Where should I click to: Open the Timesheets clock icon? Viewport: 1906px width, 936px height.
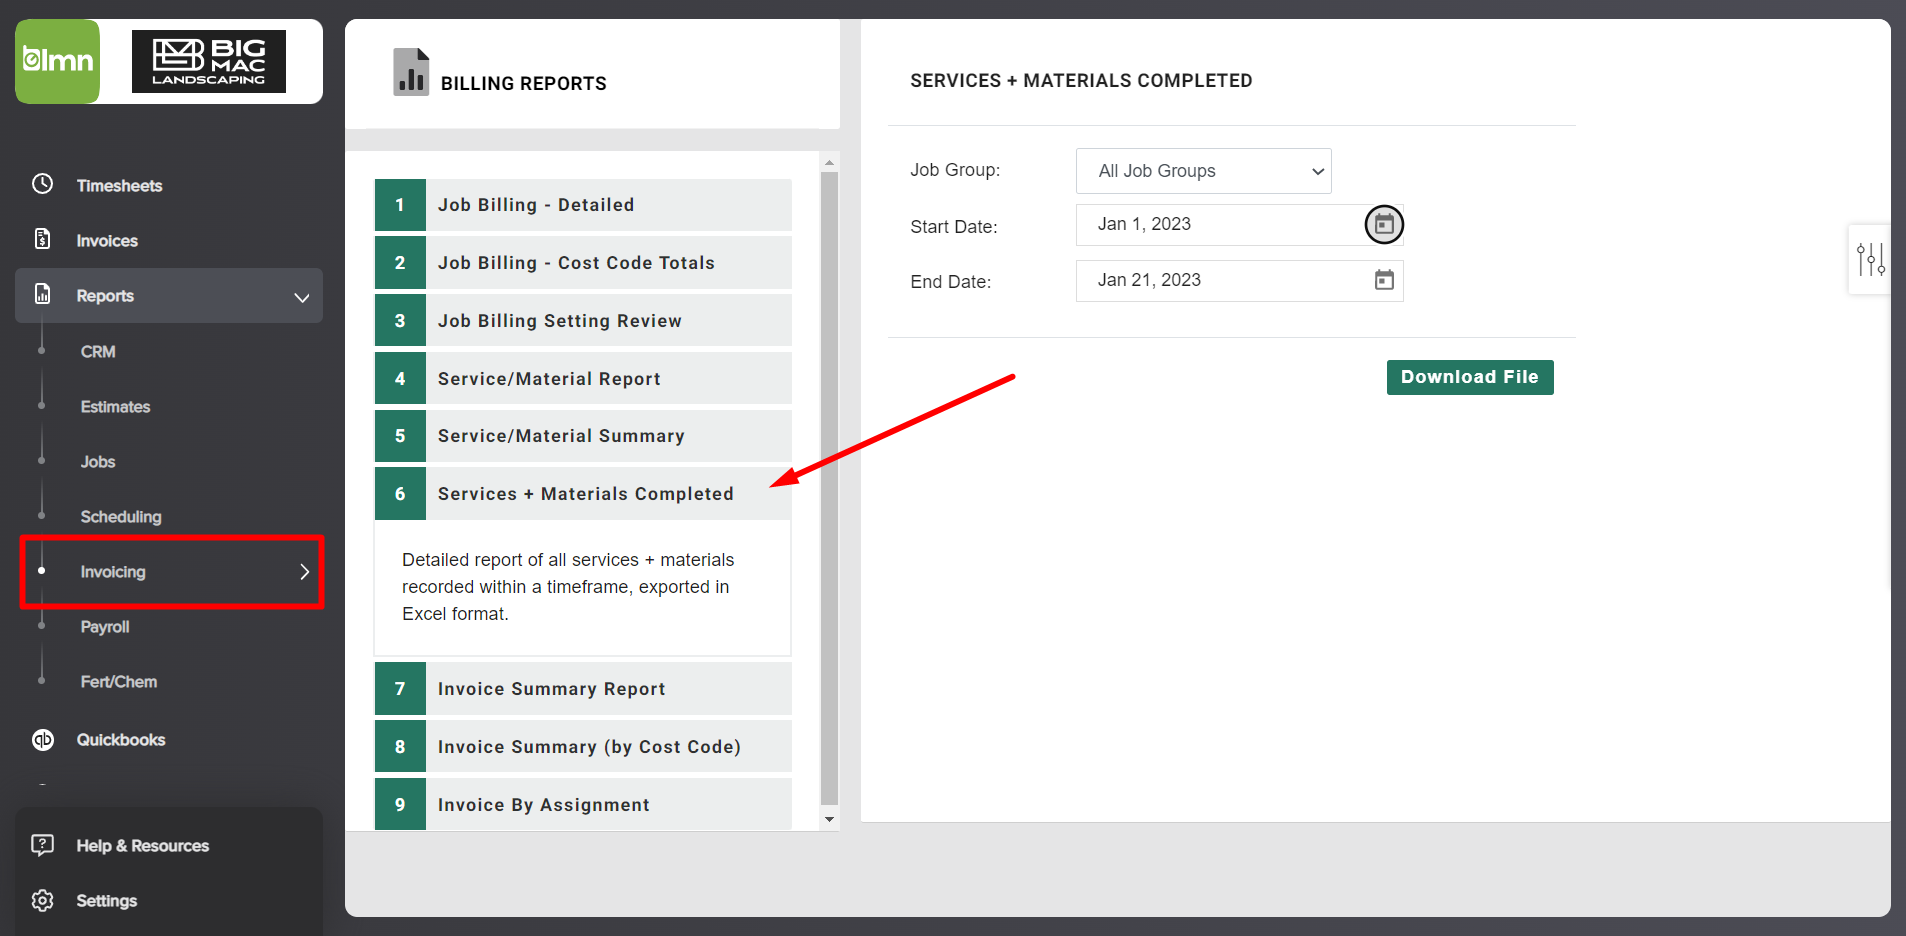click(42, 184)
